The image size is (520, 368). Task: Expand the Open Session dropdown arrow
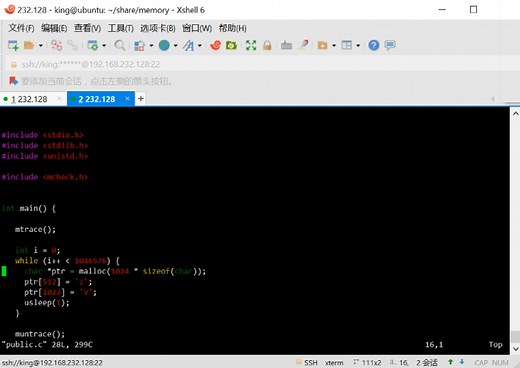[x=41, y=45]
